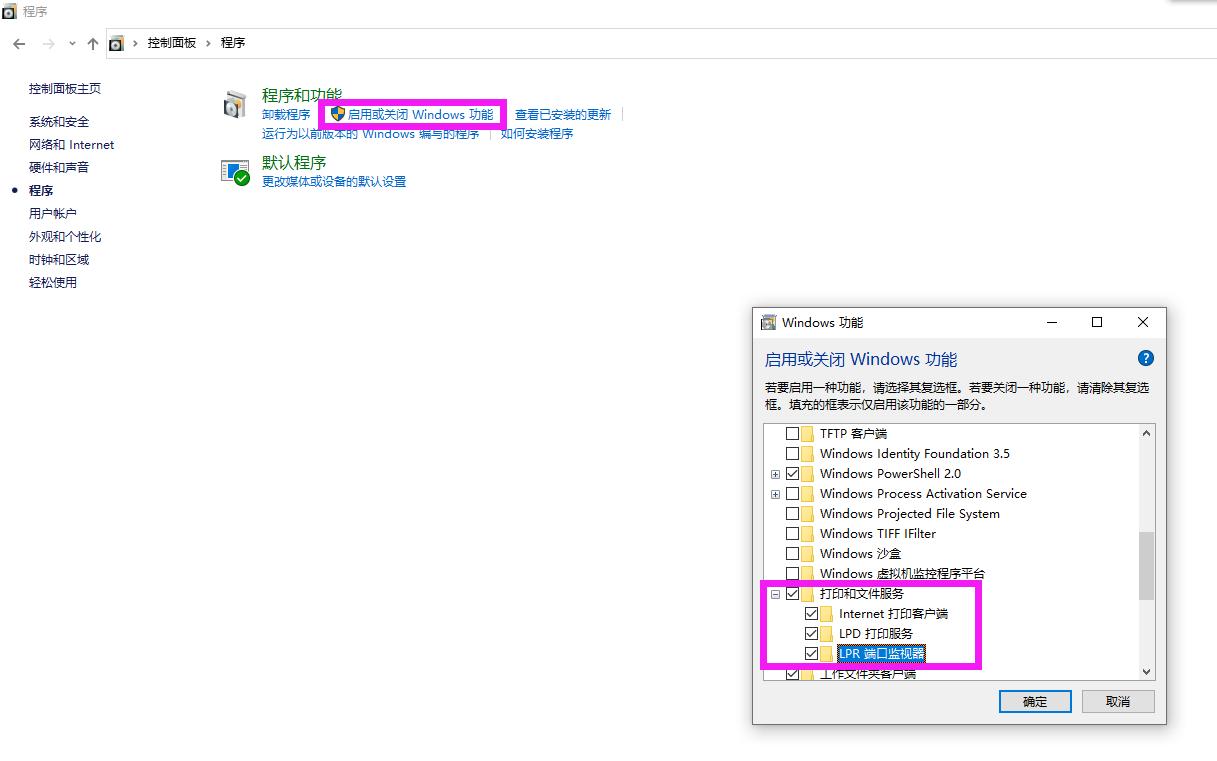The height and width of the screenshot is (761, 1217).
Task: Toggle Windows Identity Foundation 3.5 checkbox
Action: pos(793,454)
